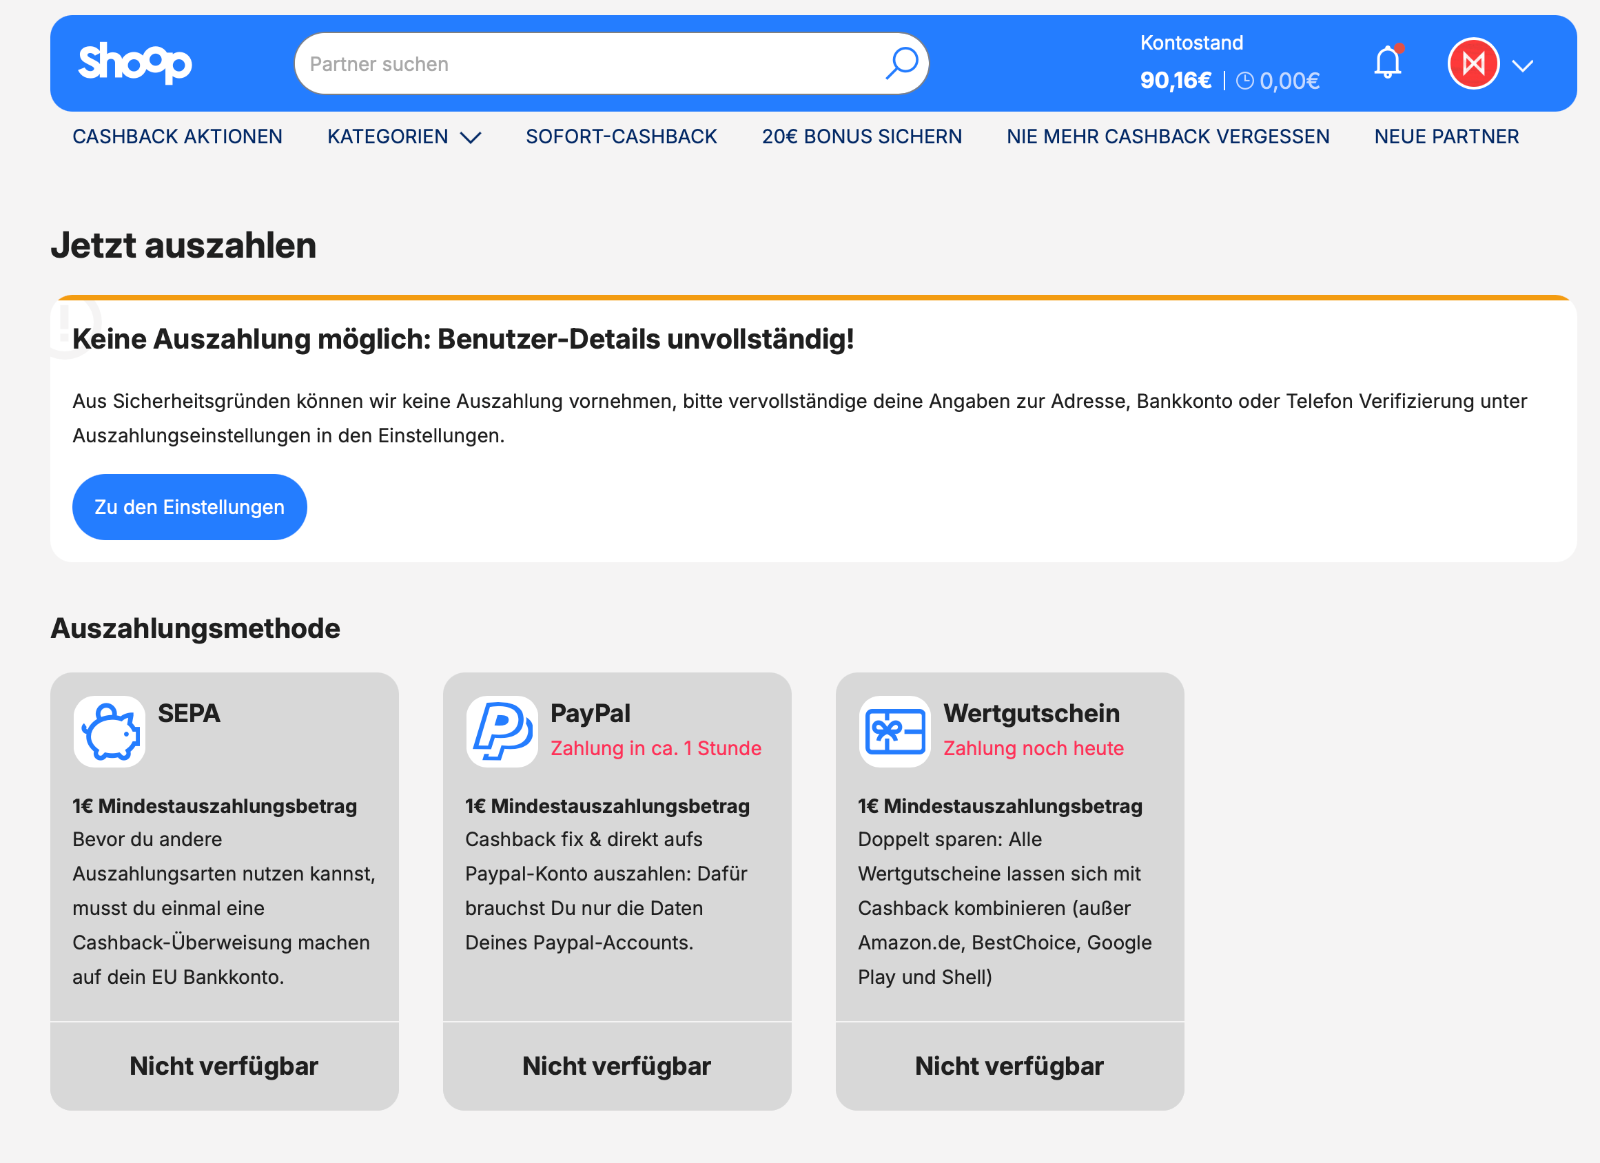Expand the KATEGORIEN dropdown
Viewport: 1600px width, 1163px height.
coord(404,137)
